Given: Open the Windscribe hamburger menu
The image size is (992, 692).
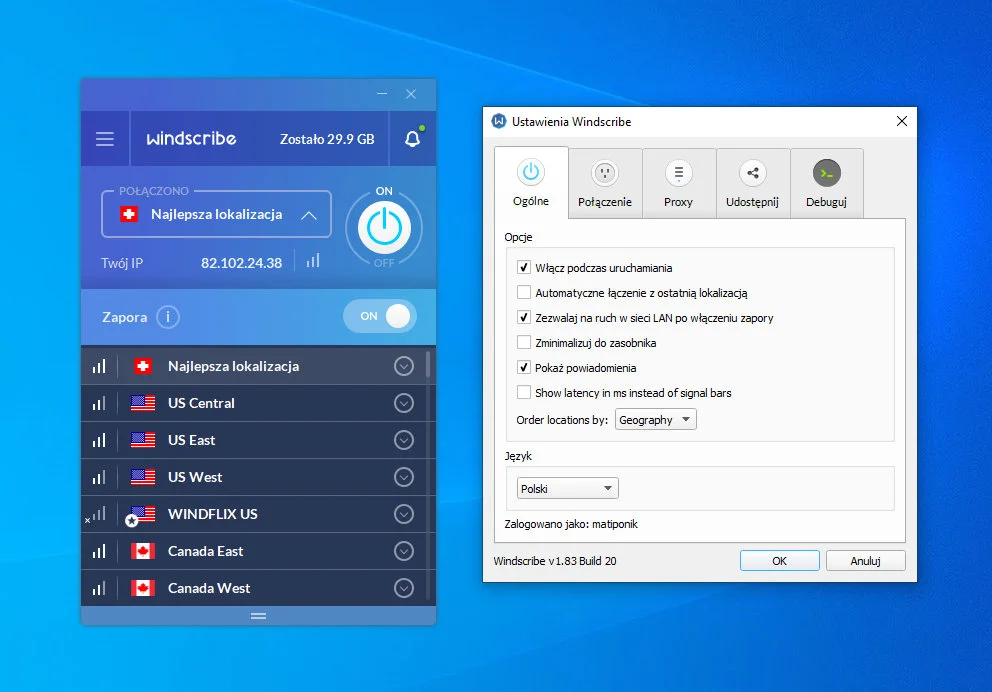Looking at the screenshot, I should click(x=105, y=139).
